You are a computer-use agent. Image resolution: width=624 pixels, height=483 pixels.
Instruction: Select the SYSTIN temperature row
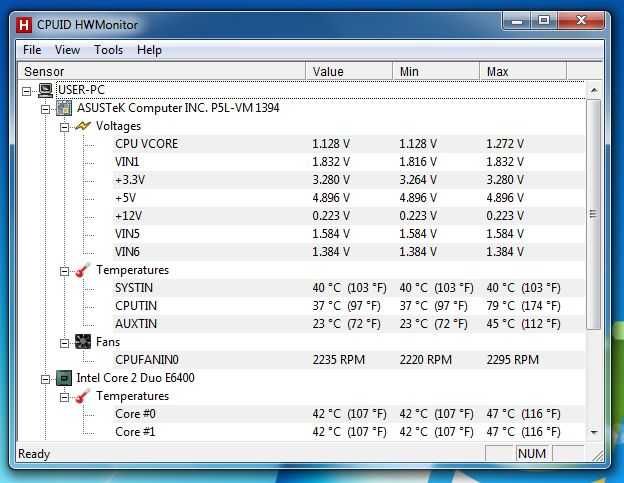[x=348, y=288]
